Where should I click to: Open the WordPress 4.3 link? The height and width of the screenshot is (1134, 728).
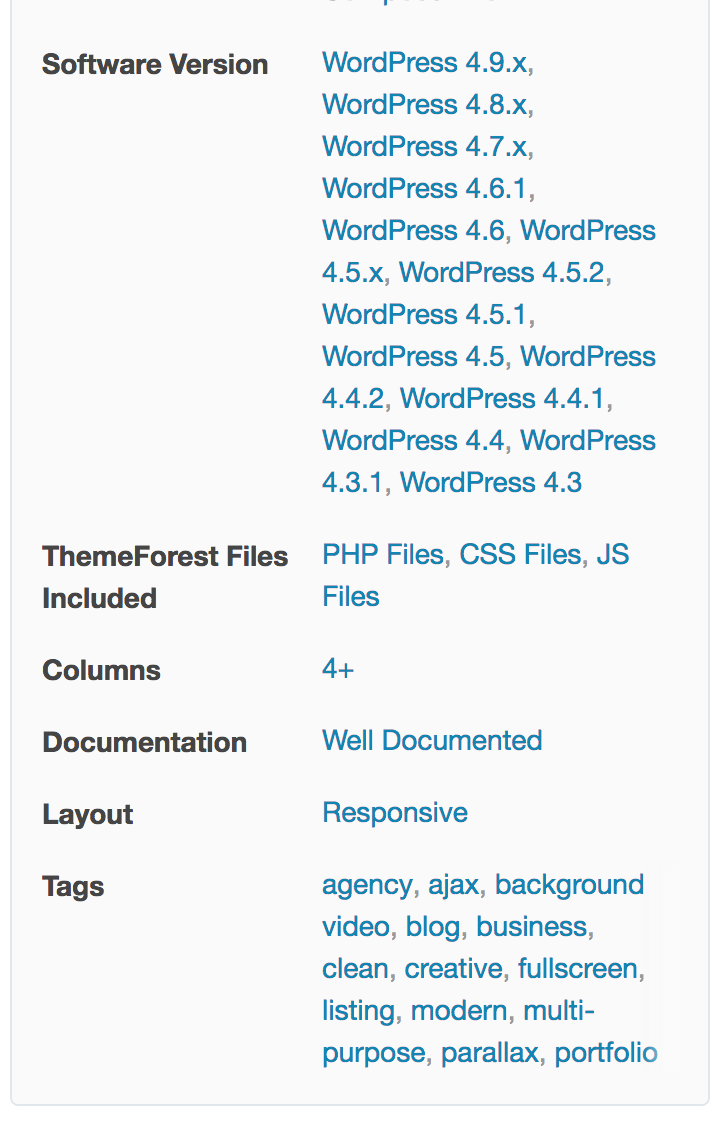click(x=491, y=482)
